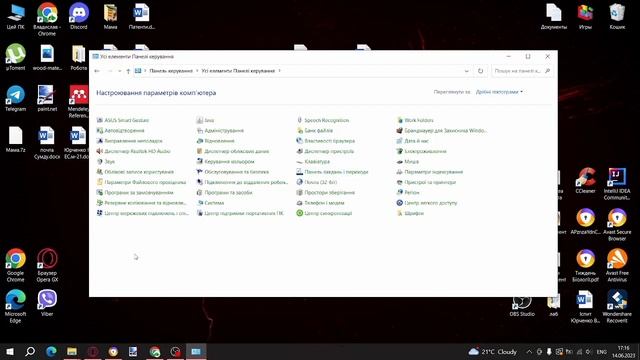Select Discord desktop shortcut
Screen dimensions: 640x360
tap(79, 16)
